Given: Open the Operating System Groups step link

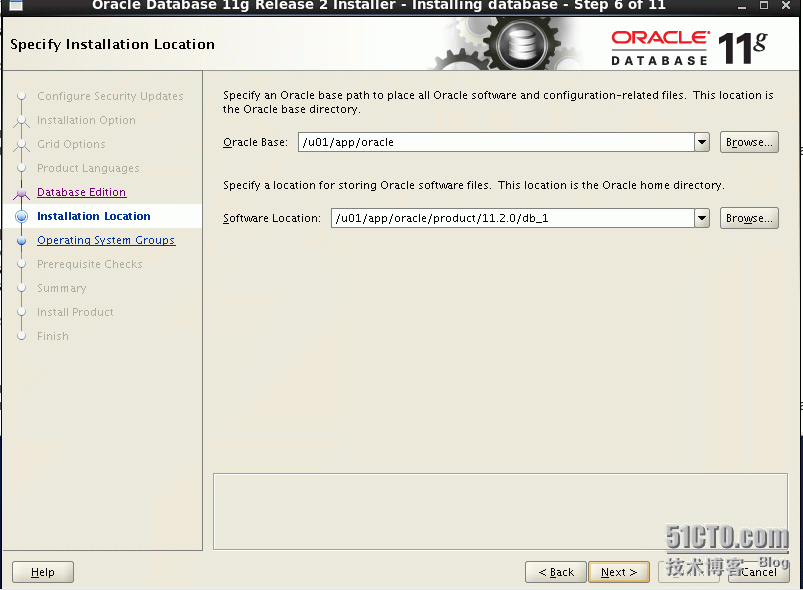Looking at the screenshot, I should pyautogui.click(x=106, y=240).
